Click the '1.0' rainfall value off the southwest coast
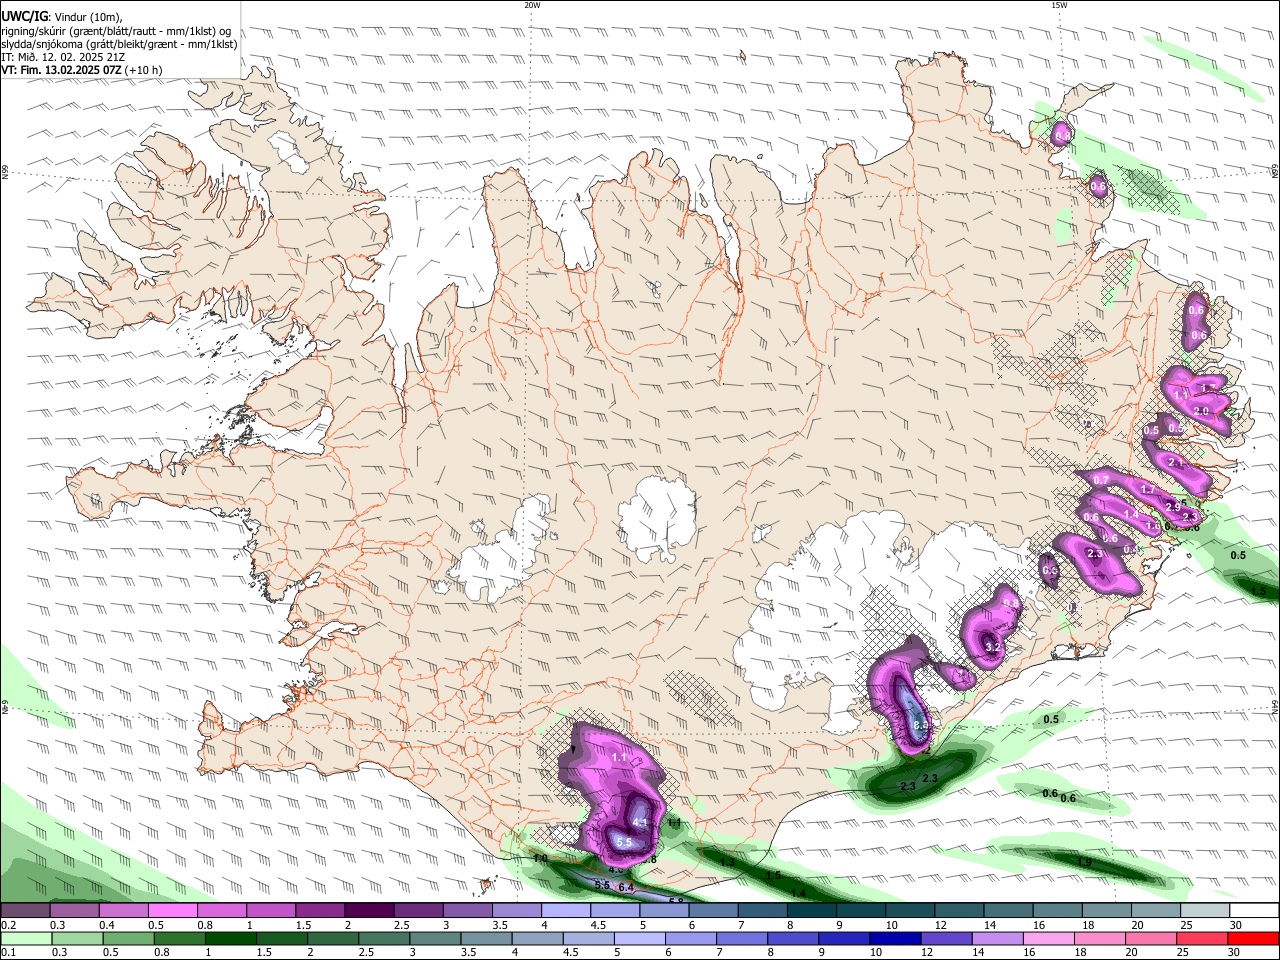1280x960 pixels. coord(540,858)
